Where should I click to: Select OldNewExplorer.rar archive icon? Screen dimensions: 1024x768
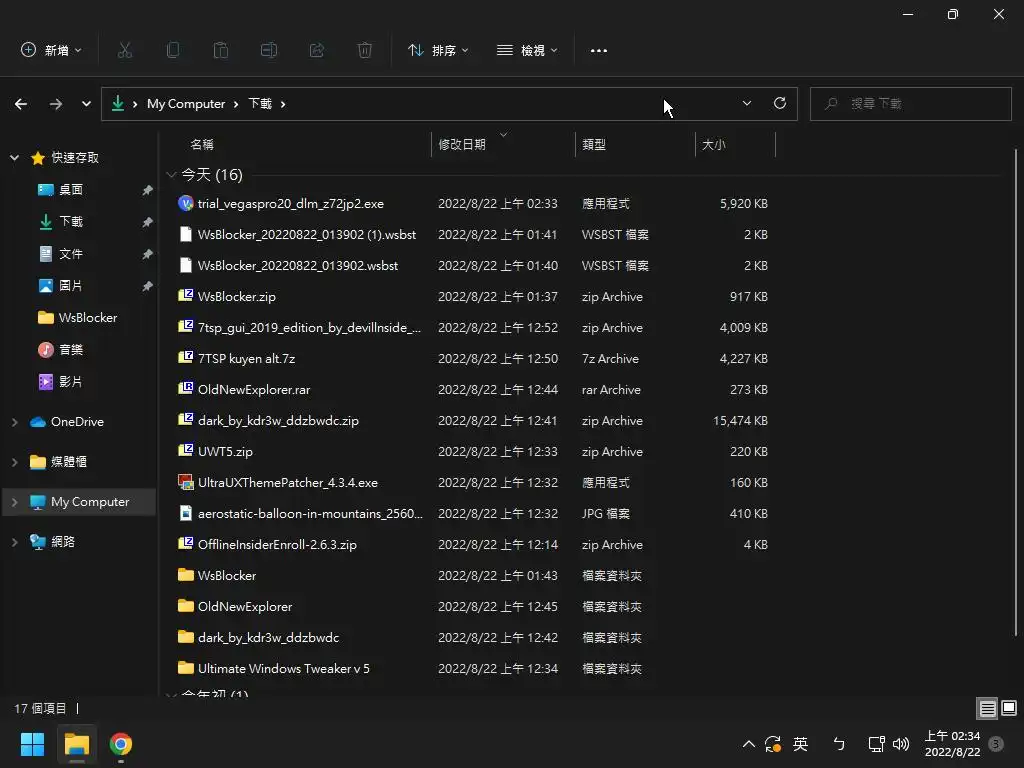tap(185, 389)
